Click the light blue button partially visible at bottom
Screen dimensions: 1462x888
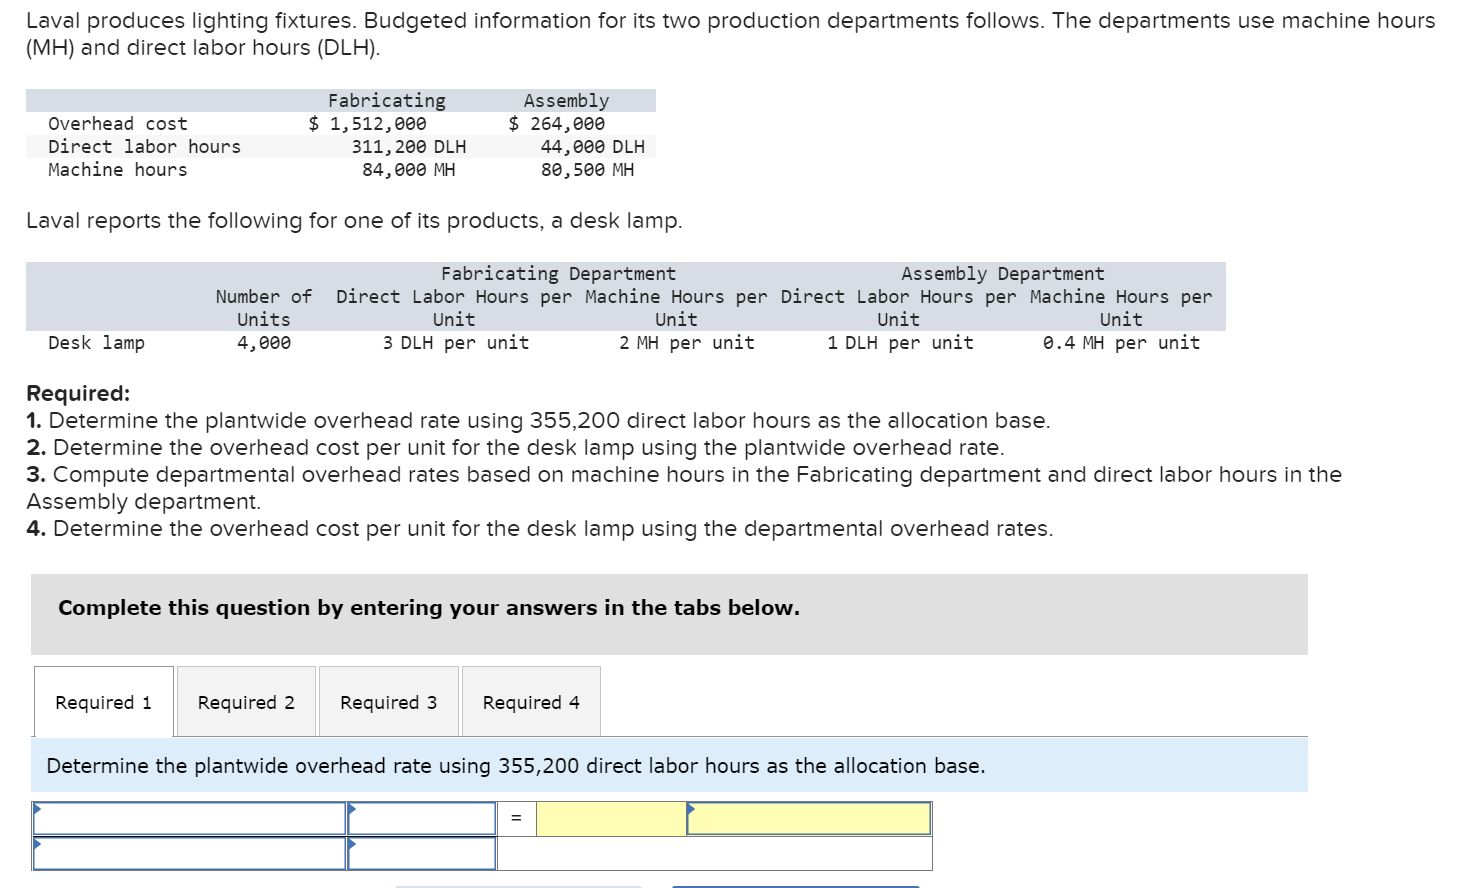518,886
